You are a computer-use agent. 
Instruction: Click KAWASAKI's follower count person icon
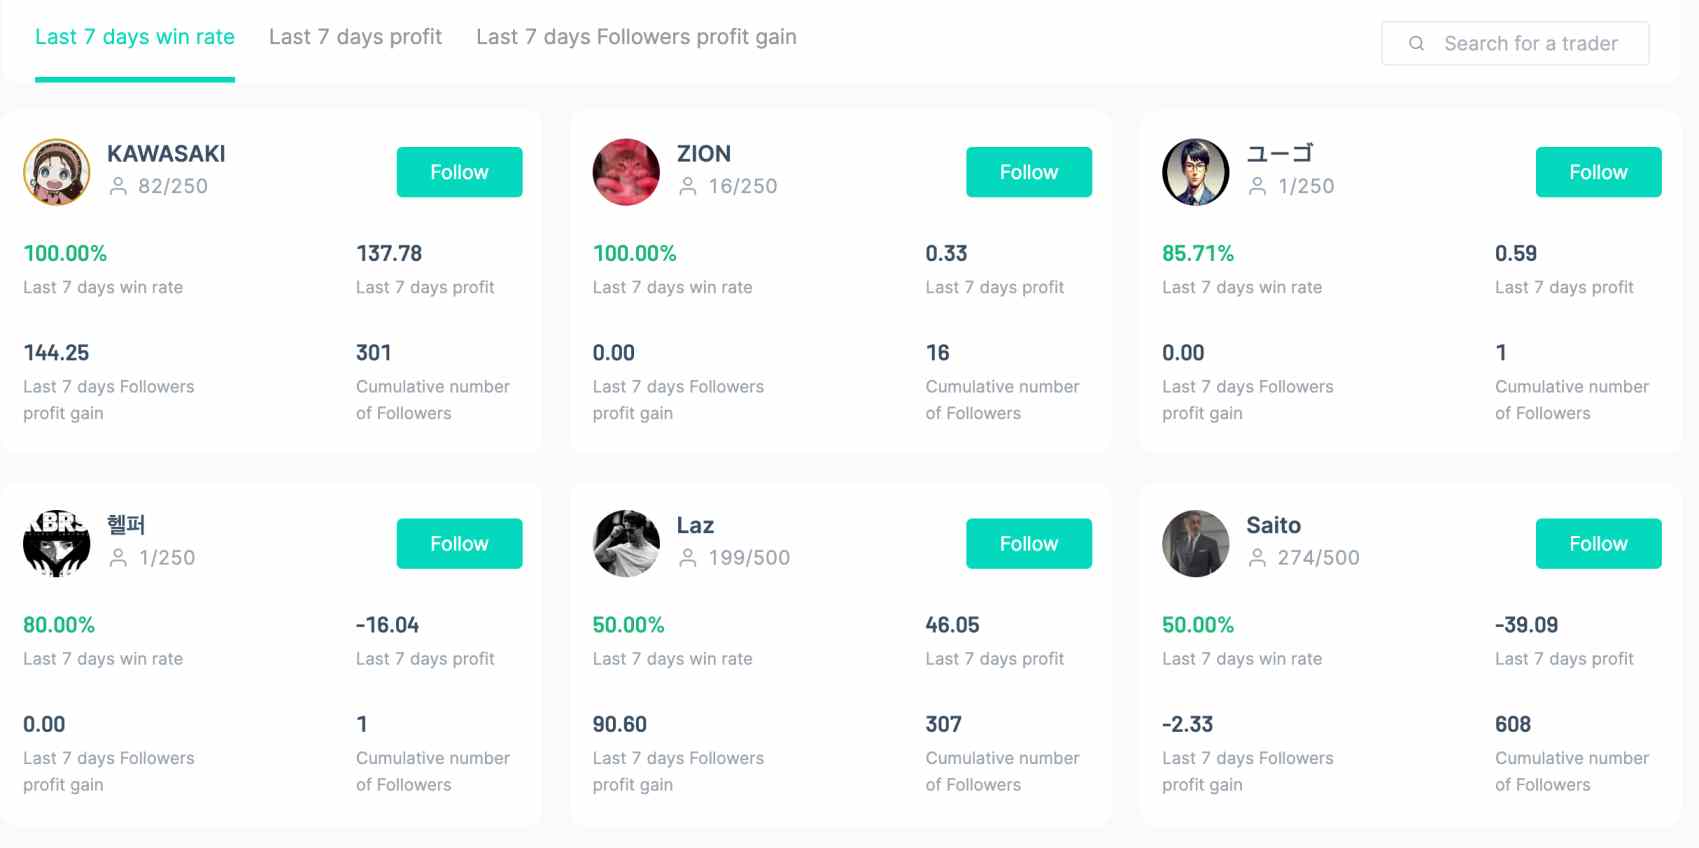coord(118,186)
